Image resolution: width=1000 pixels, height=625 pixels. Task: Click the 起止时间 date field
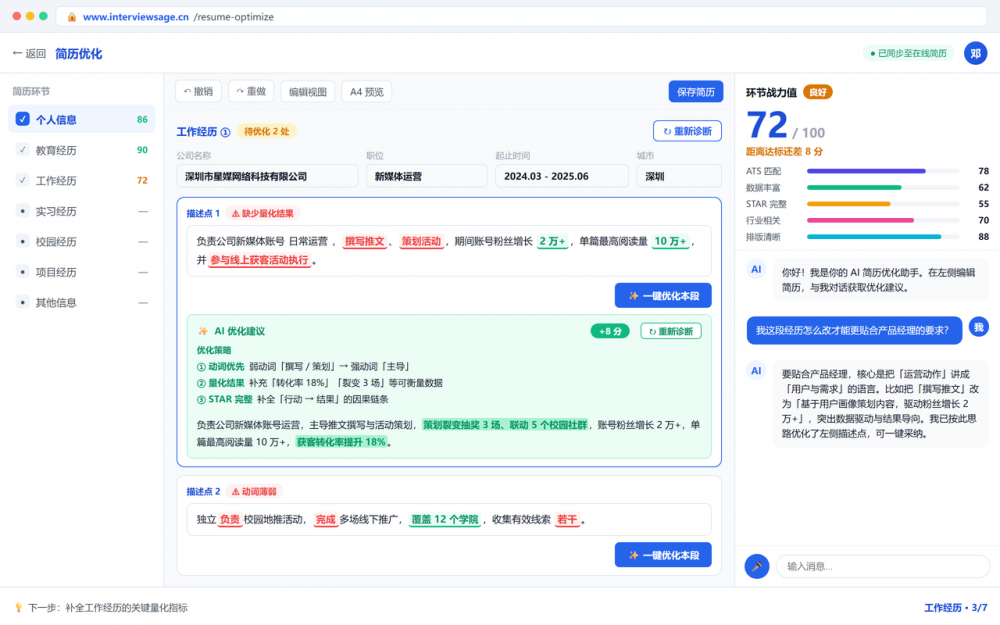[x=562, y=176]
